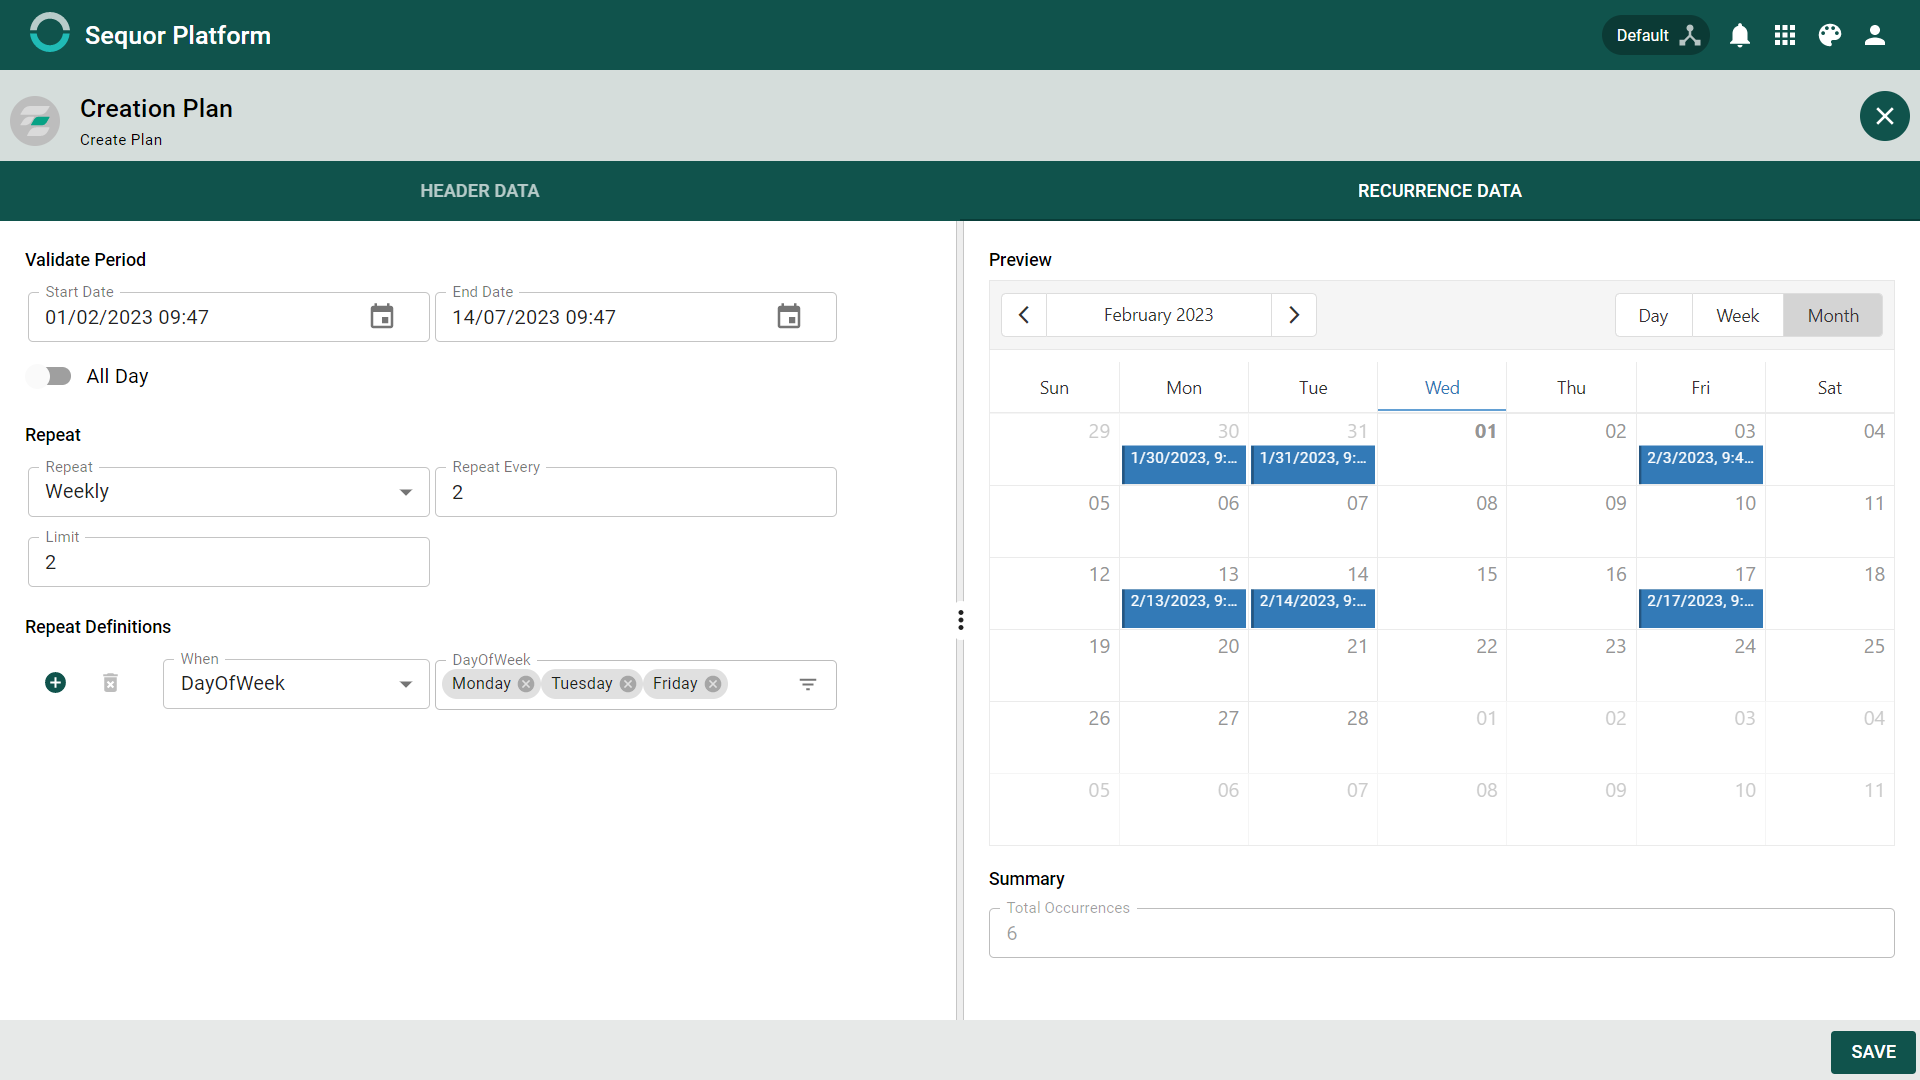Add a new repeat definition
The width and height of the screenshot is (1920, 1080).
[x=56, y=683]
